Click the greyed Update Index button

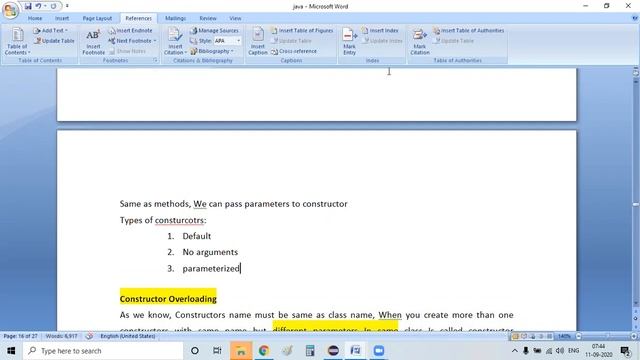click(382, 41)
